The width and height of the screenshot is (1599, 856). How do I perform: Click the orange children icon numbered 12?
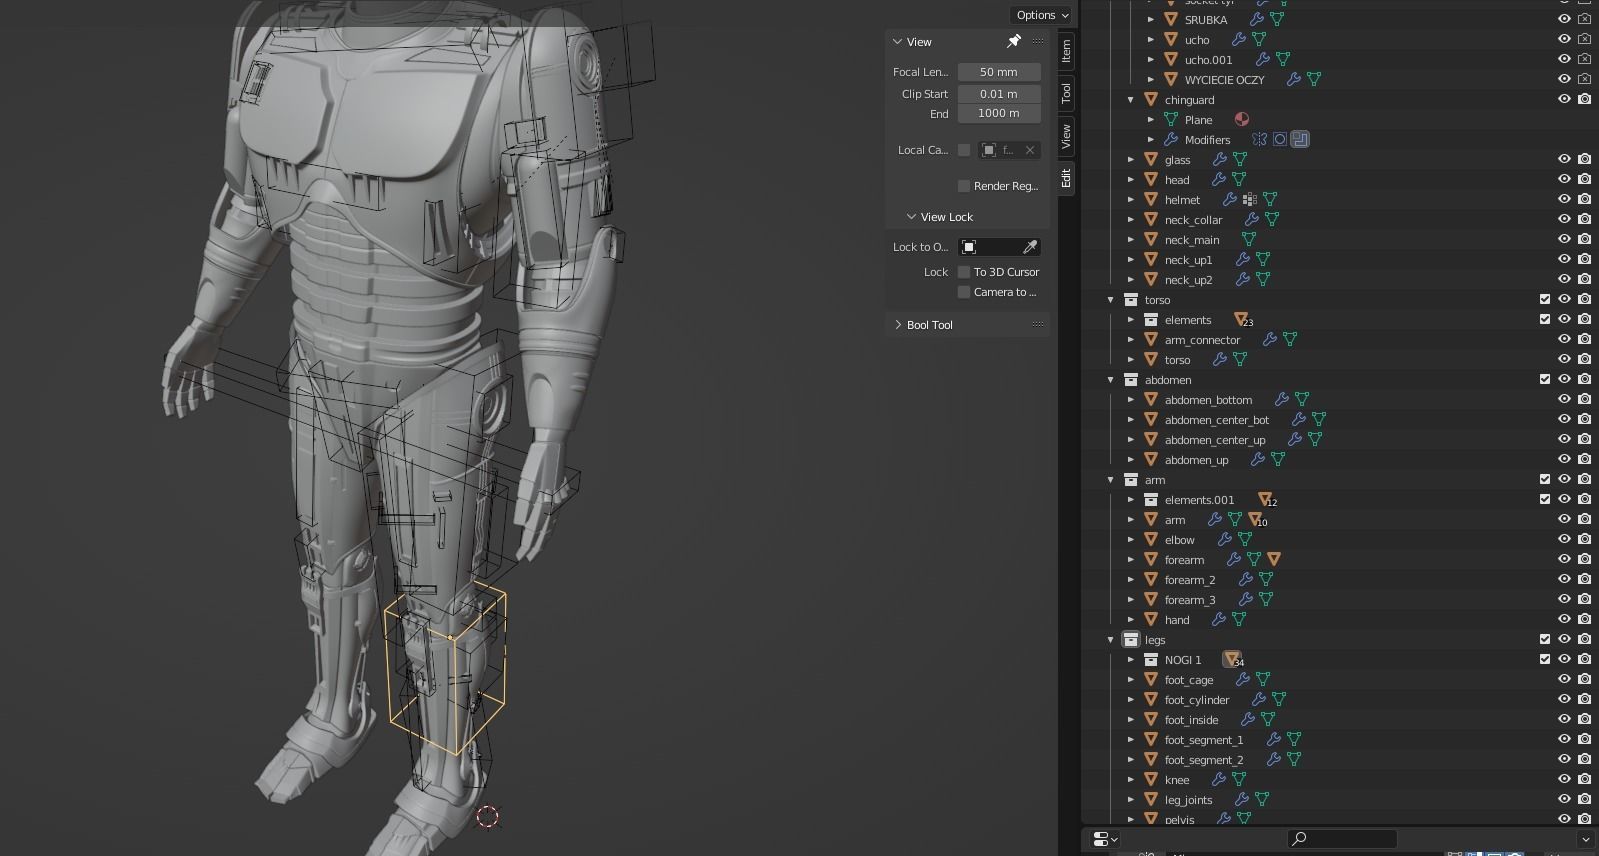(x=1266, y=500)
